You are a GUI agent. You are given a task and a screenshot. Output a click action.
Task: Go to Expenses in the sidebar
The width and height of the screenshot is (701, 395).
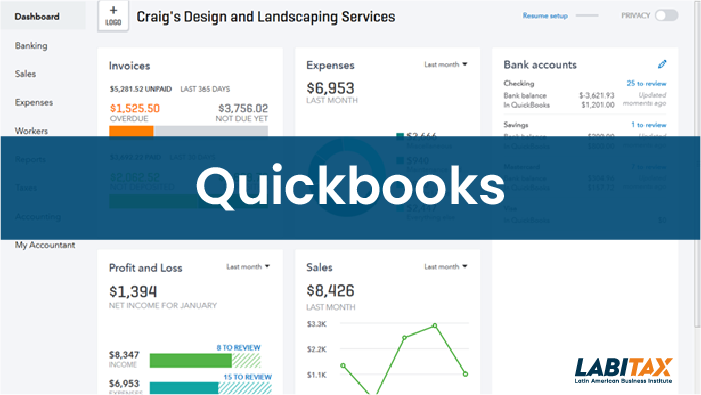(x=34, y=102)
